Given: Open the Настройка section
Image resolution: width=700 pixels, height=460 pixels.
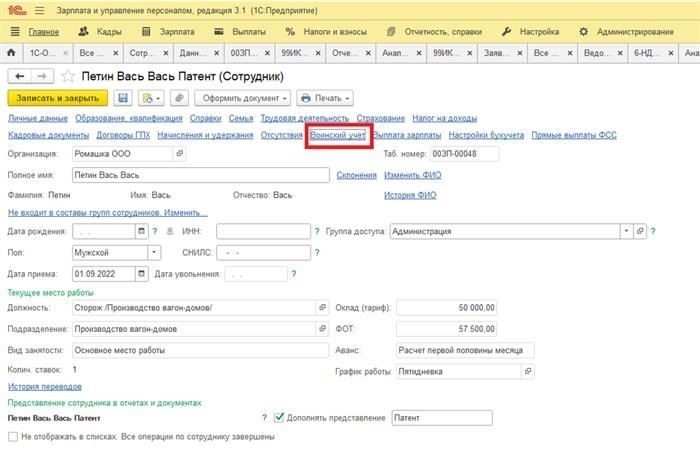Looking at the screenshot, I should [x=530, y=32].
